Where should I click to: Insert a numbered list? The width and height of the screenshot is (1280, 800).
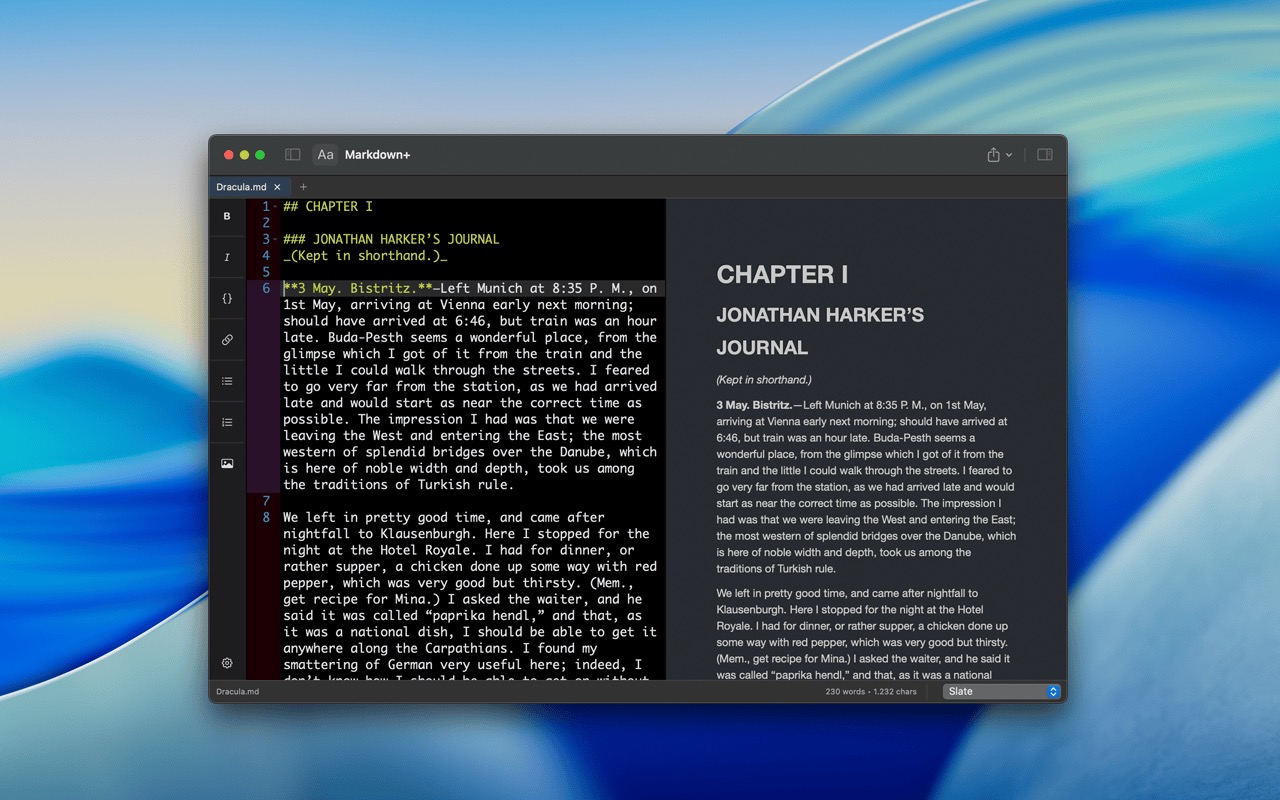227,422
